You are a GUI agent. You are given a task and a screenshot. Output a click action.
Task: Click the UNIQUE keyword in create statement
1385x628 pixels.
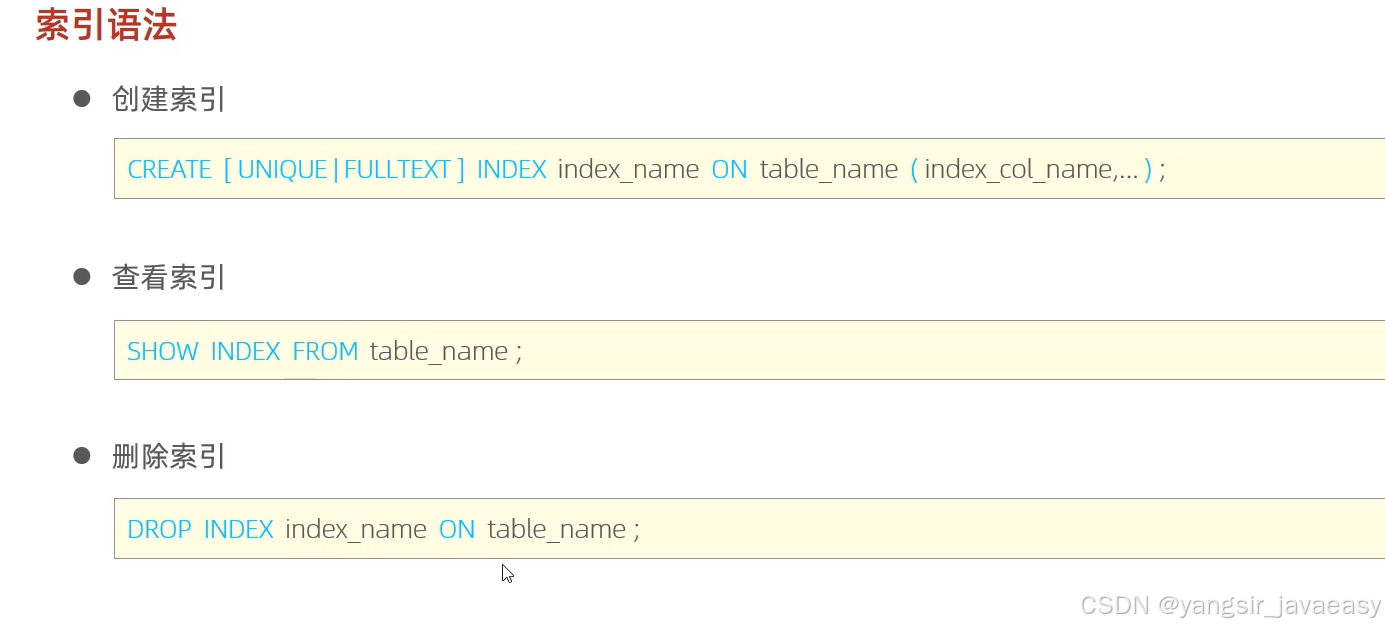coord(282,169)
